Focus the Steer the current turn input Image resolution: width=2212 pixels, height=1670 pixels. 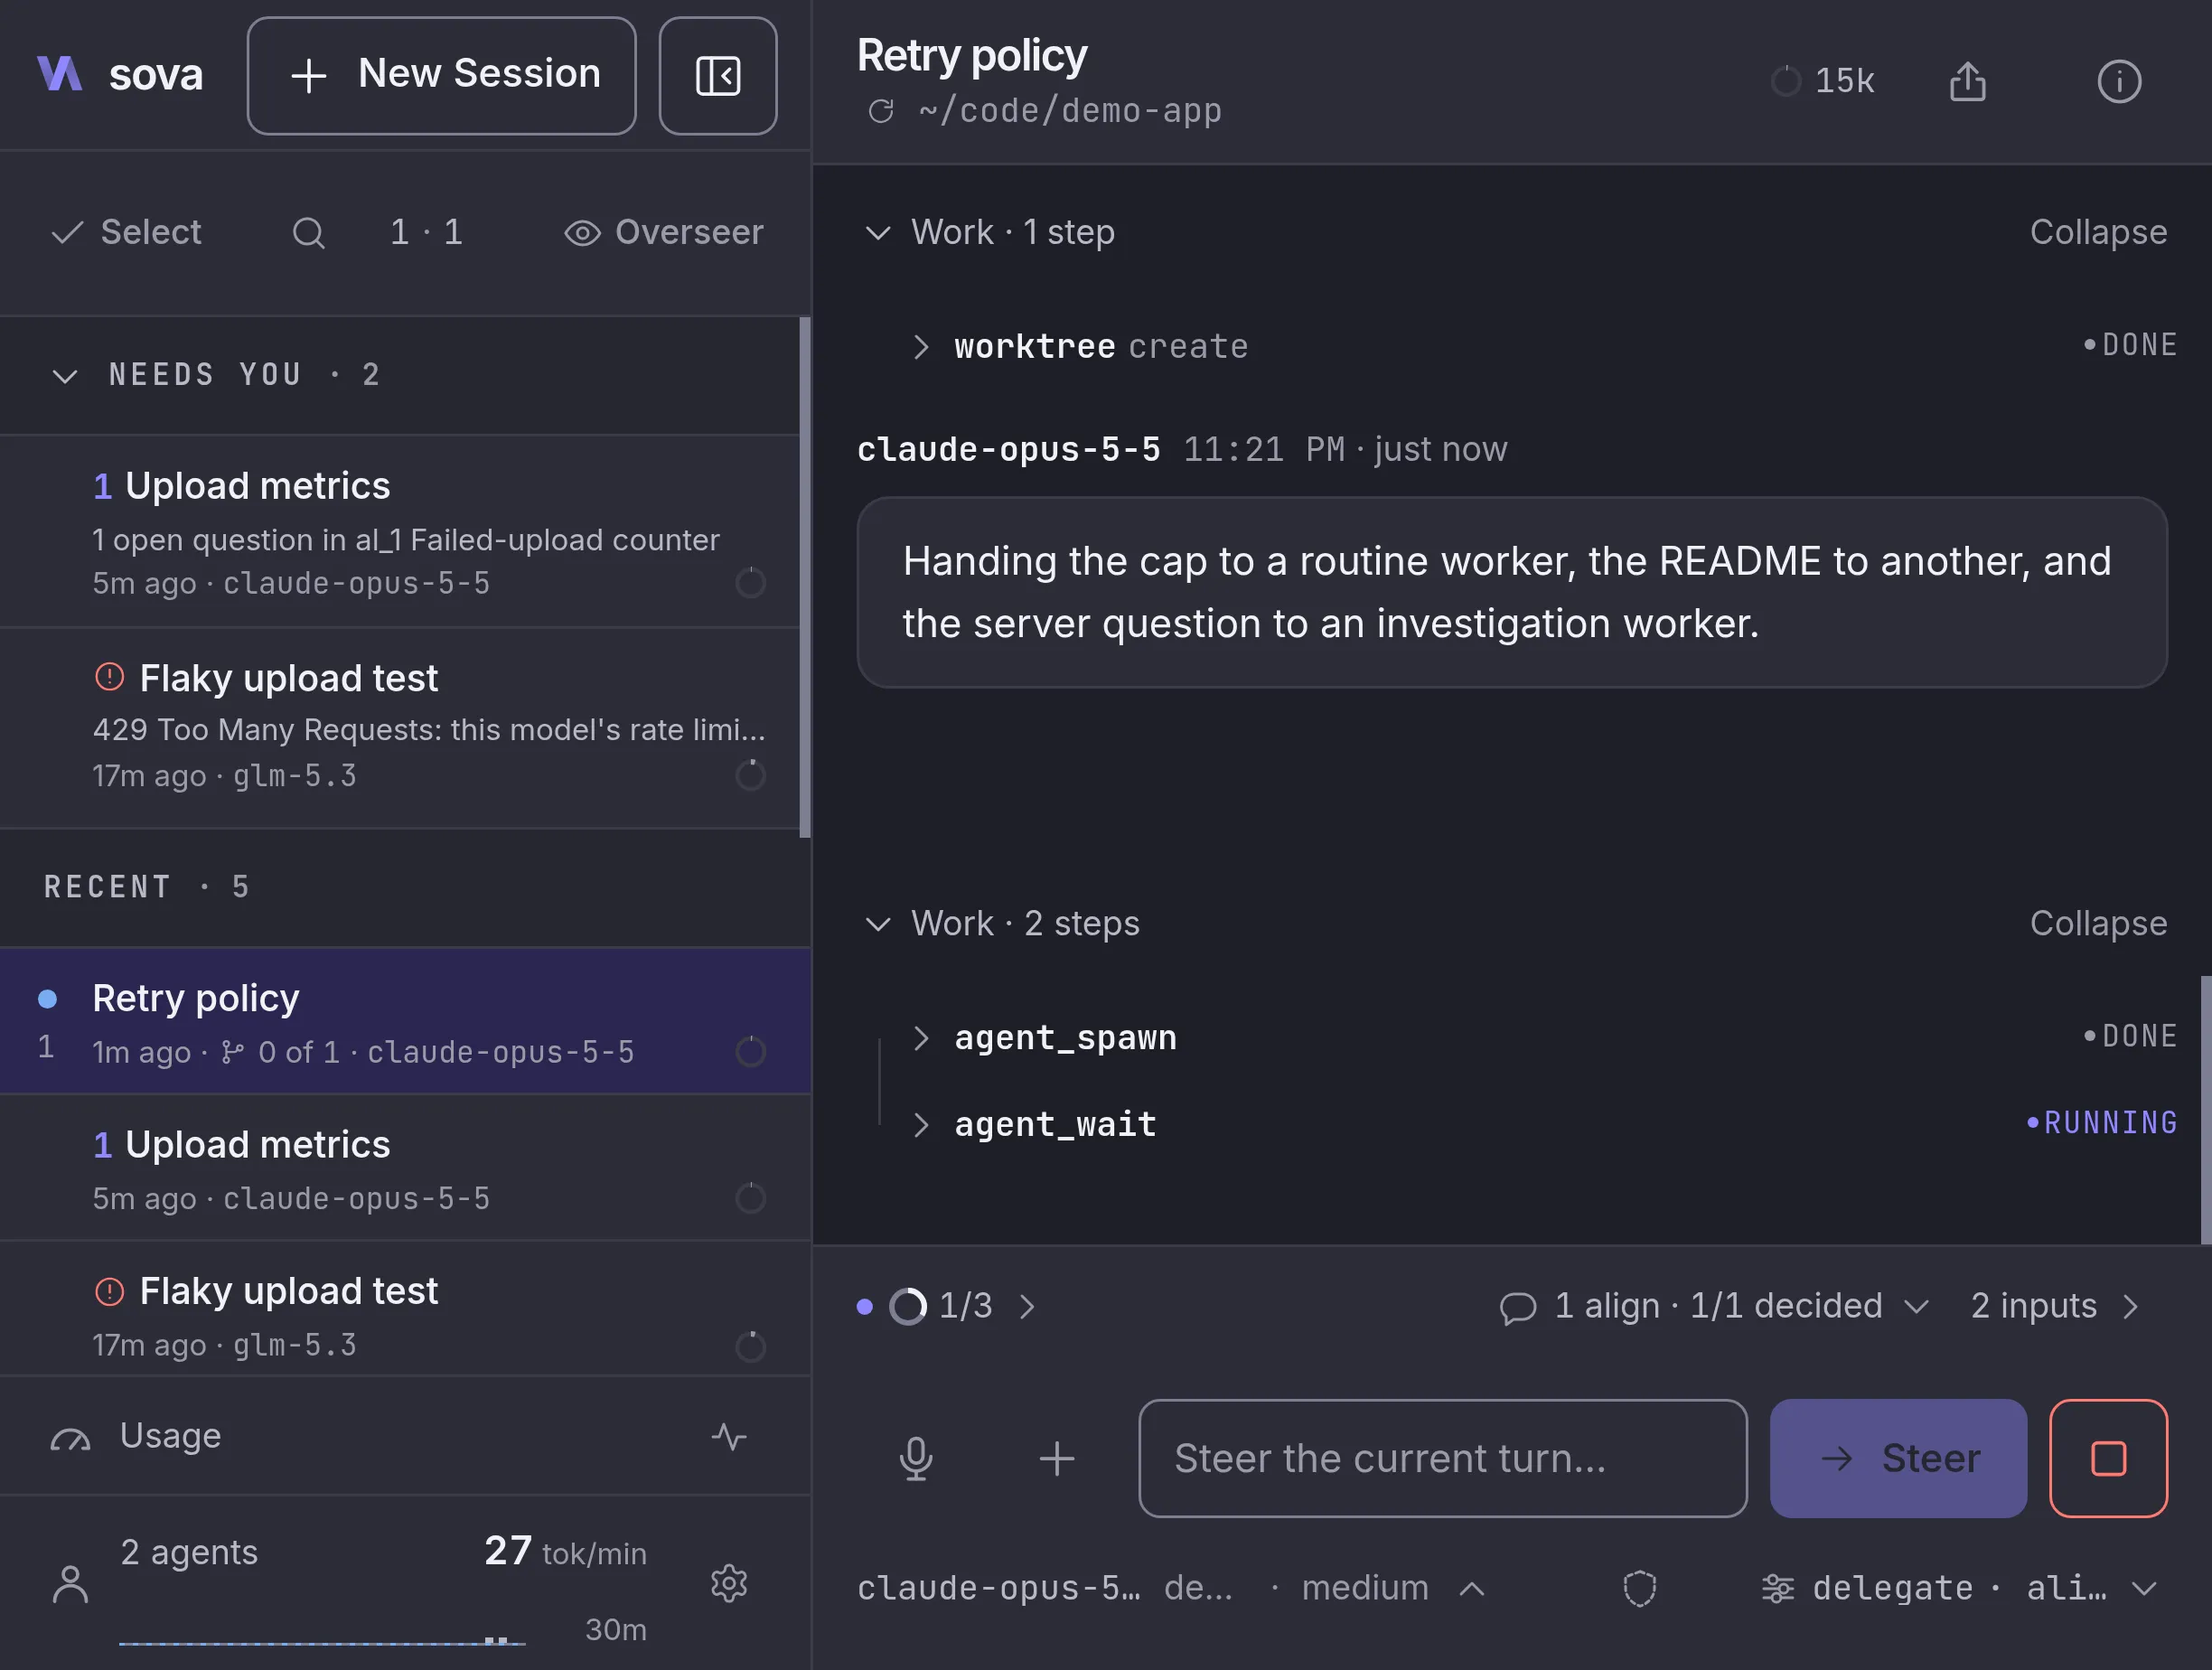click(x=1443, y=1458)
